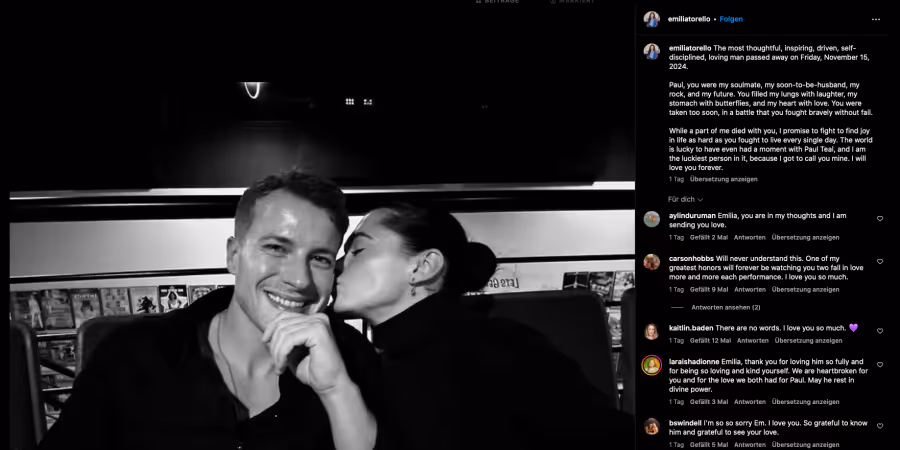View 'Gefällt 3 Mal' likes on laraishadionne's comment

(709, 402)
